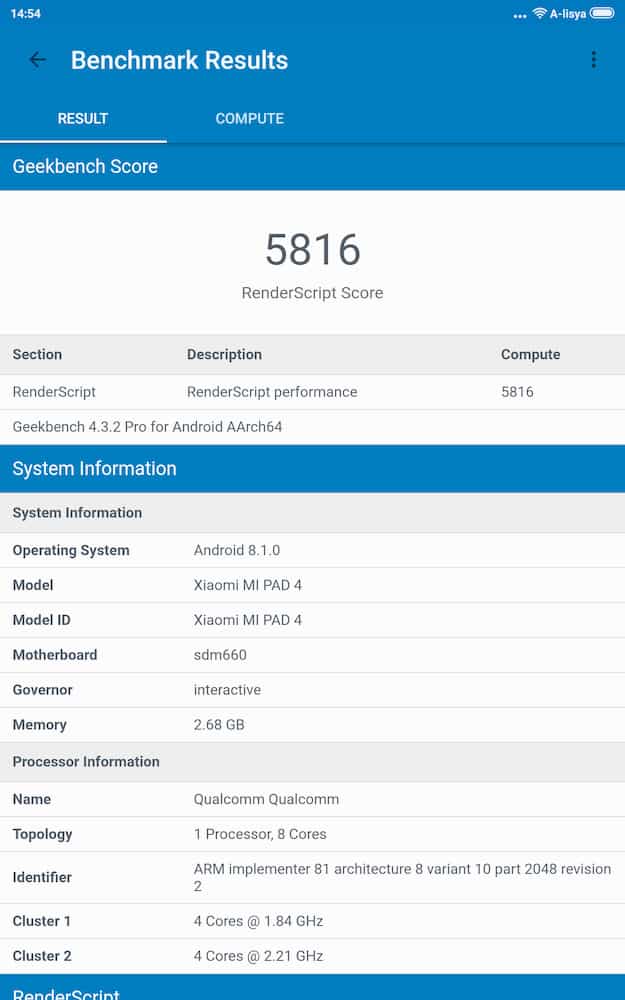Tap the Motherboard sdm660 row
The image size is (625, 1000).
tap(312, 655)
